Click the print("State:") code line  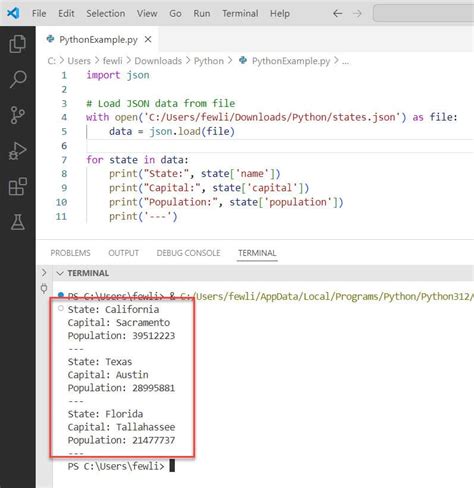pos(195,174)
